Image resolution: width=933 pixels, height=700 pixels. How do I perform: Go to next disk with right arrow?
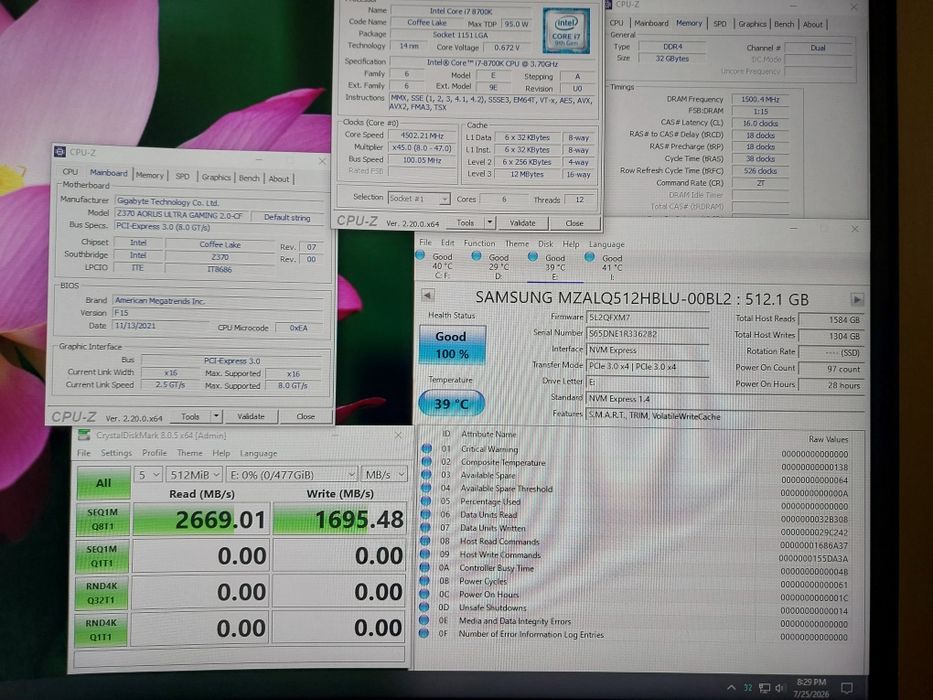[856, 299]
